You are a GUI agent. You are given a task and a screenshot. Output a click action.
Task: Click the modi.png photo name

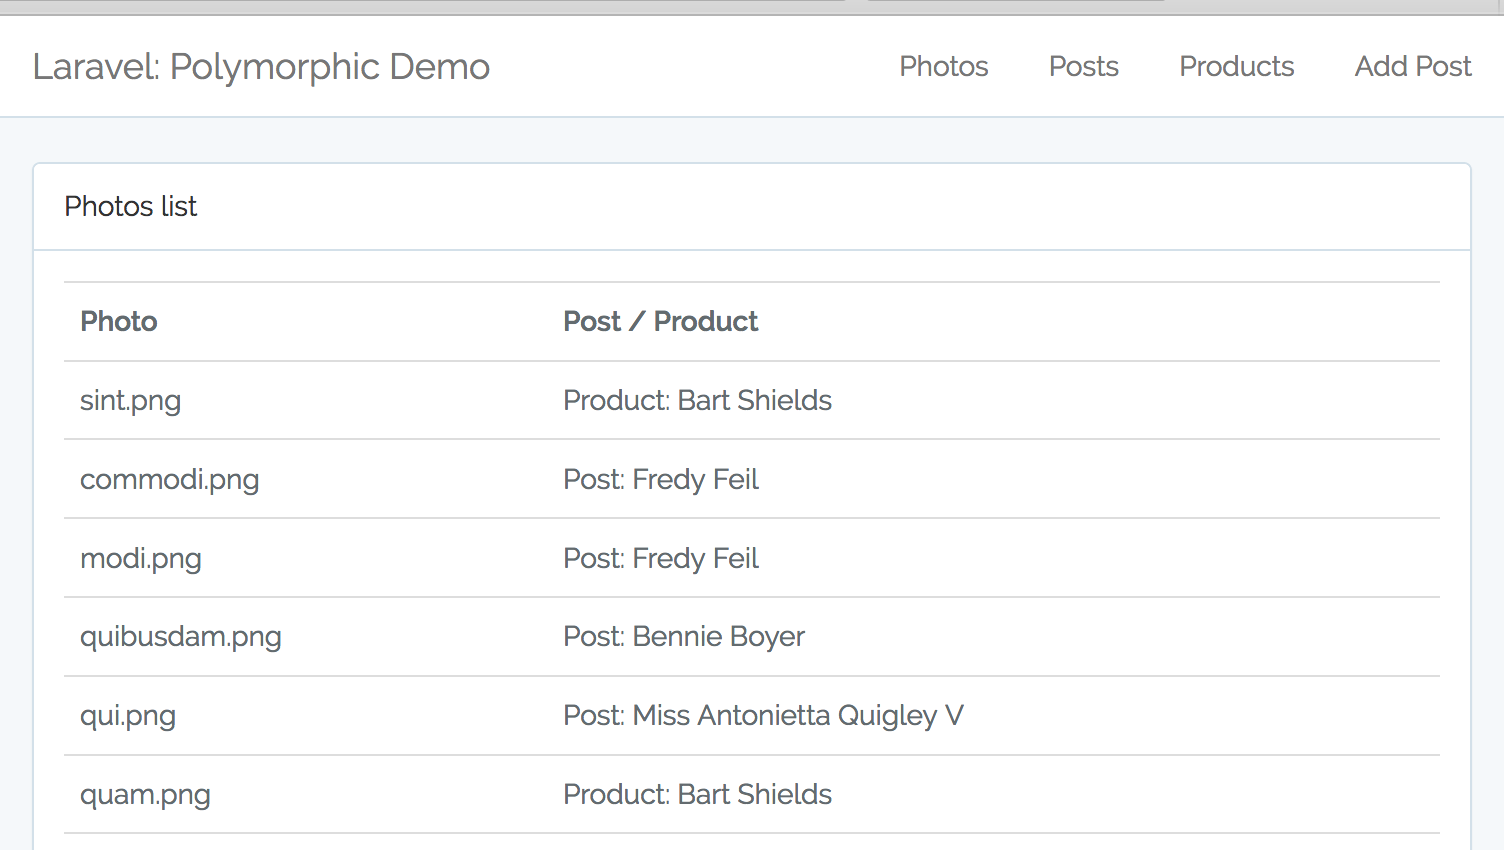[140, 558]
